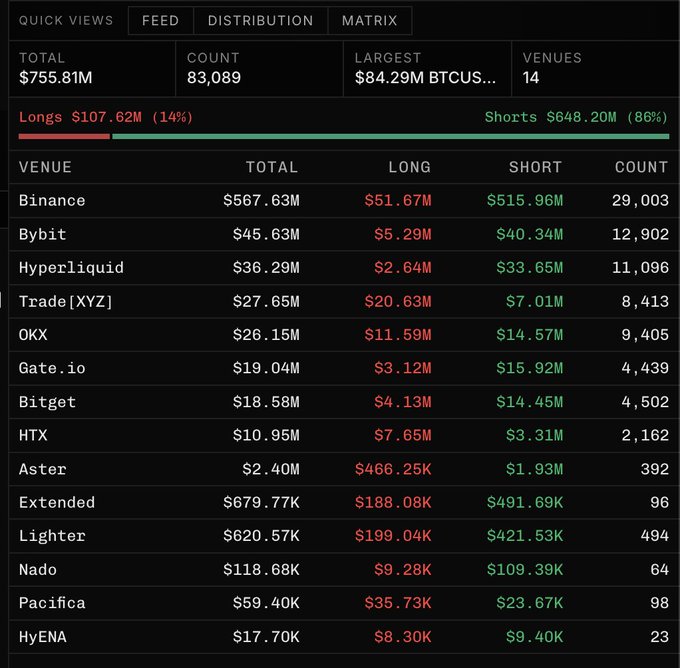Click HTX long value $7.65M

[402, 435]
